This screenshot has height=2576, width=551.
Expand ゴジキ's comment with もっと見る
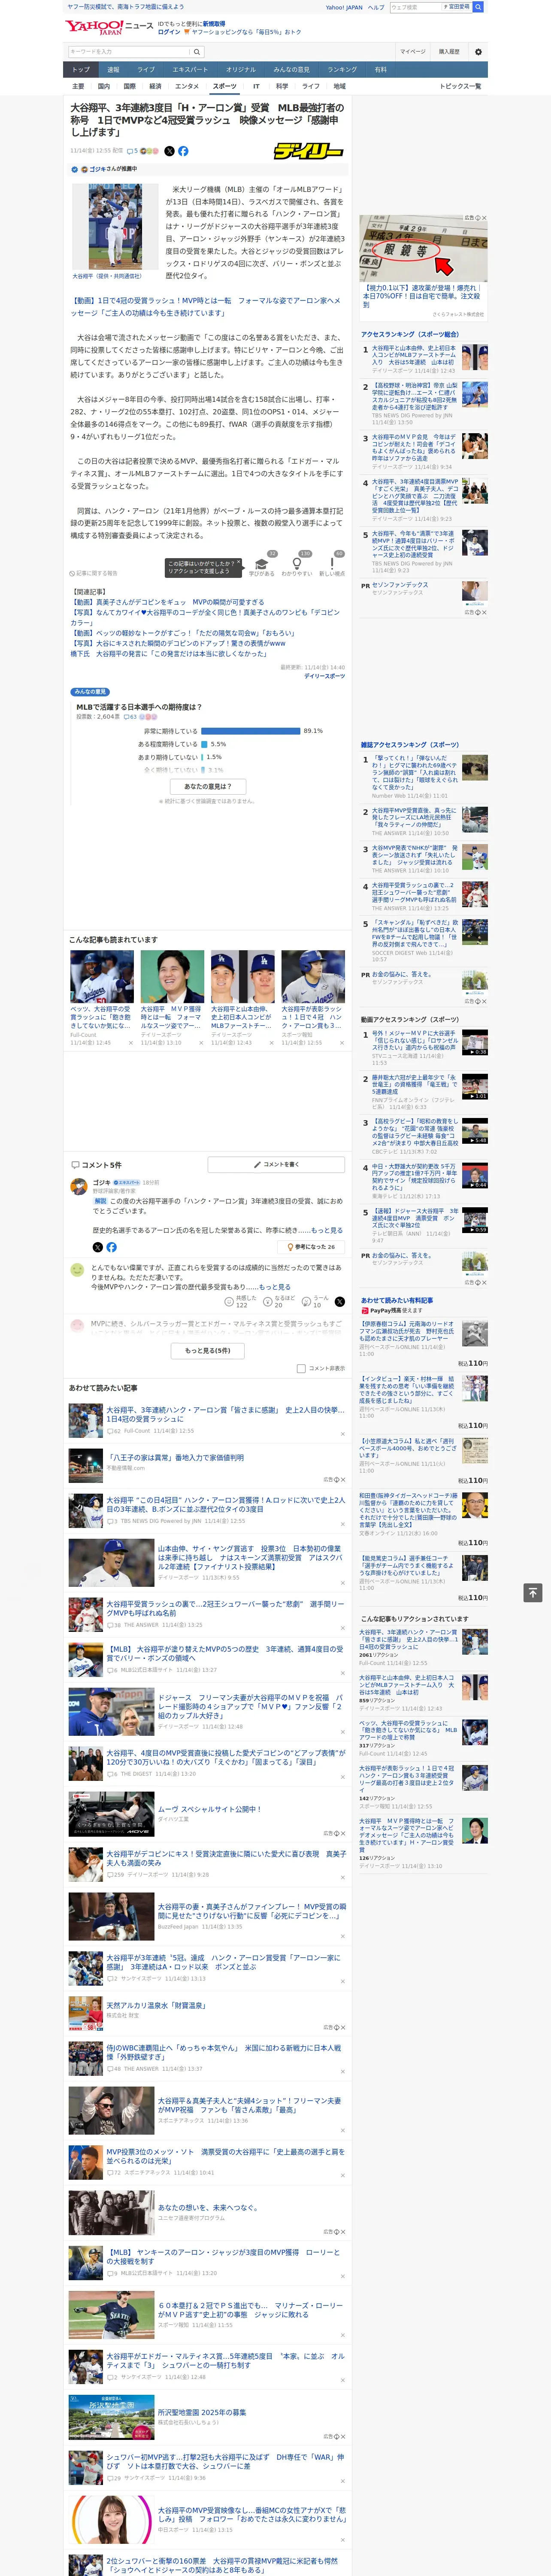[x=327, y=1230]
